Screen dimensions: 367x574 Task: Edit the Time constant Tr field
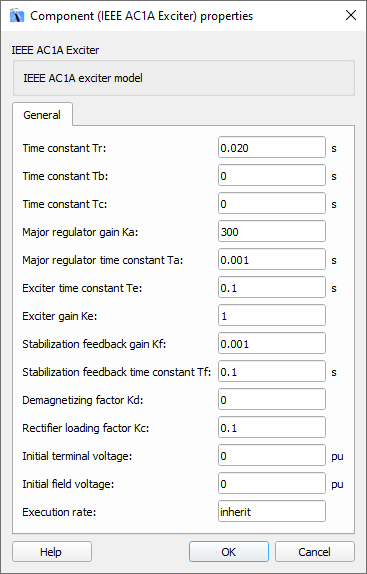coord(272,148)
